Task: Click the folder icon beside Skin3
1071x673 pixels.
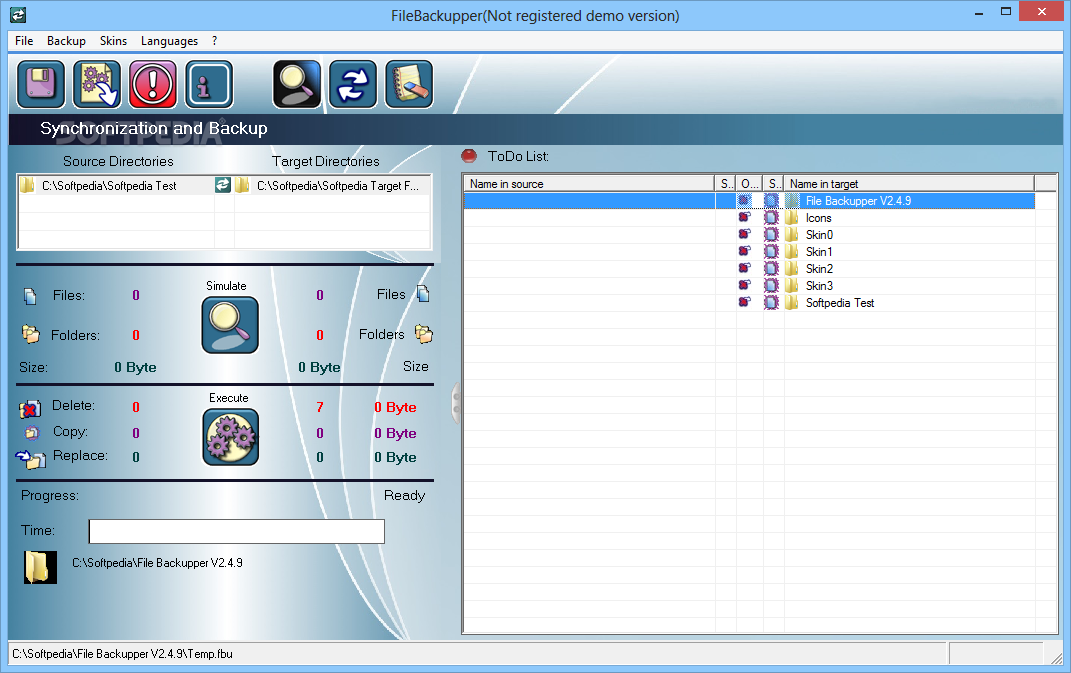Action: (x=792, y=286)
